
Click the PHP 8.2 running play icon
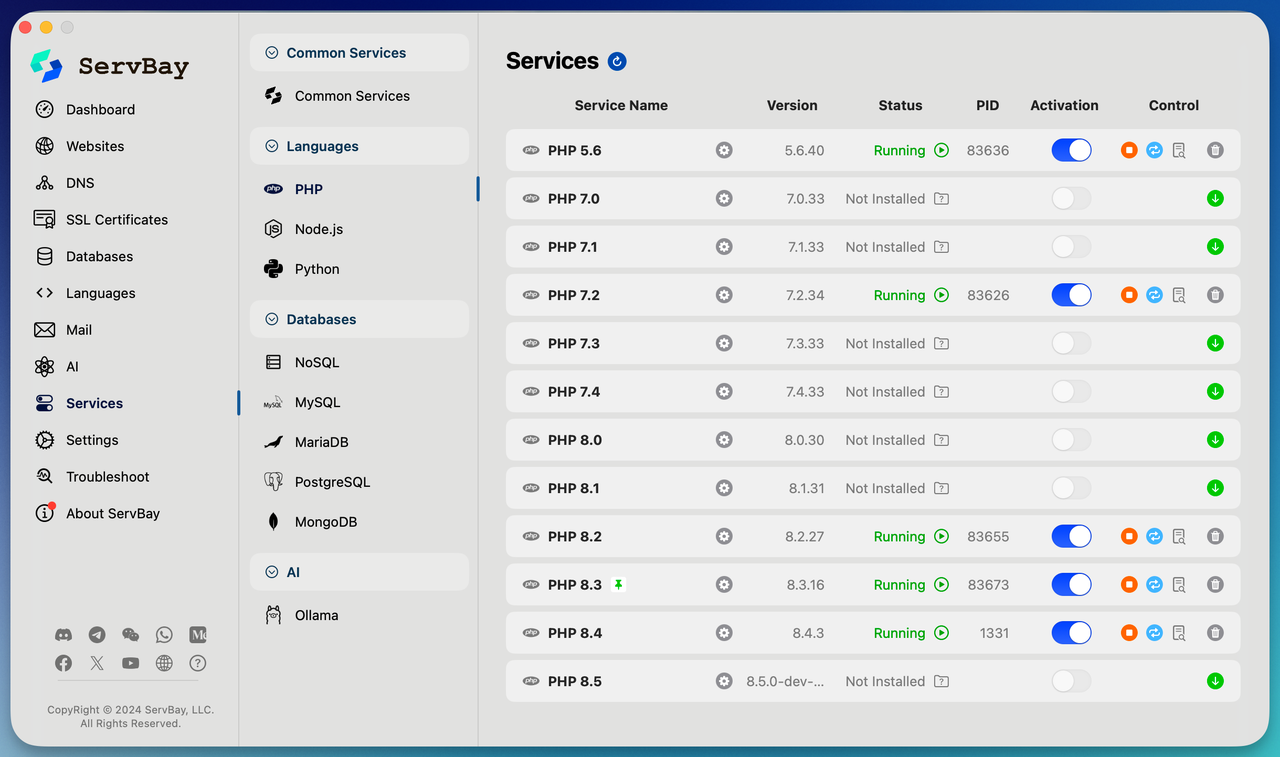pos(941,537)
